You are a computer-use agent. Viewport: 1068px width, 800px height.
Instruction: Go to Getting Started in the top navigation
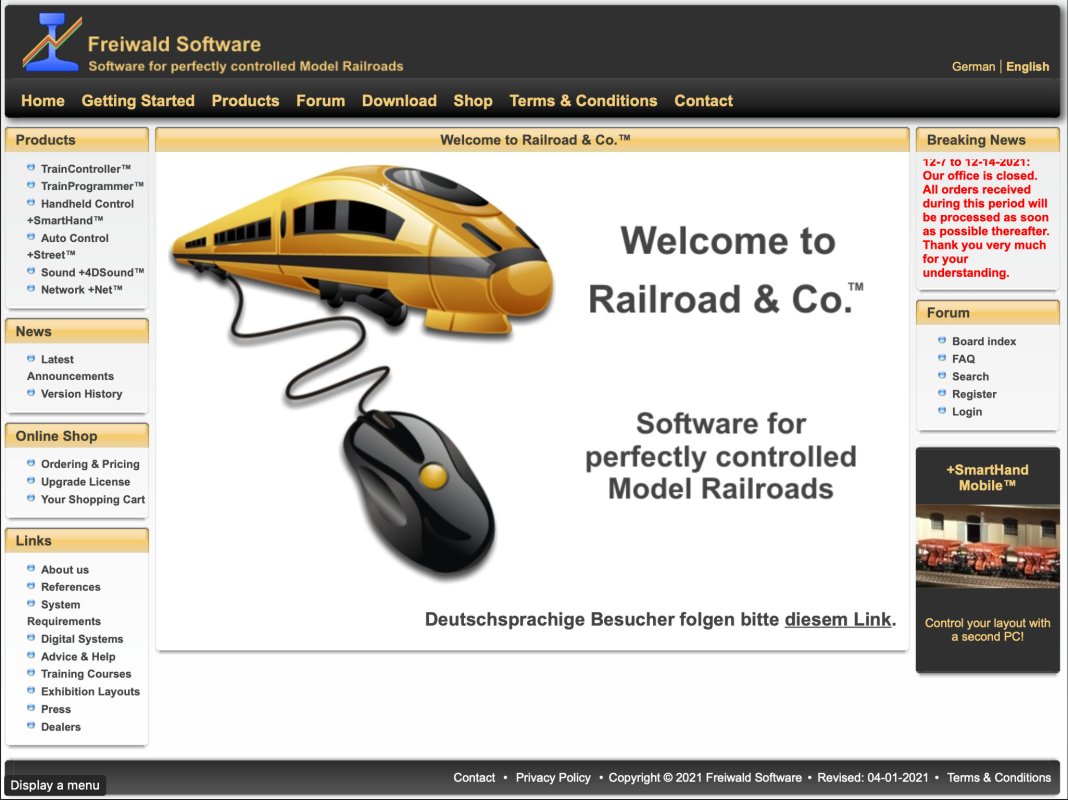pyautogui.click(x=138, y=101)
